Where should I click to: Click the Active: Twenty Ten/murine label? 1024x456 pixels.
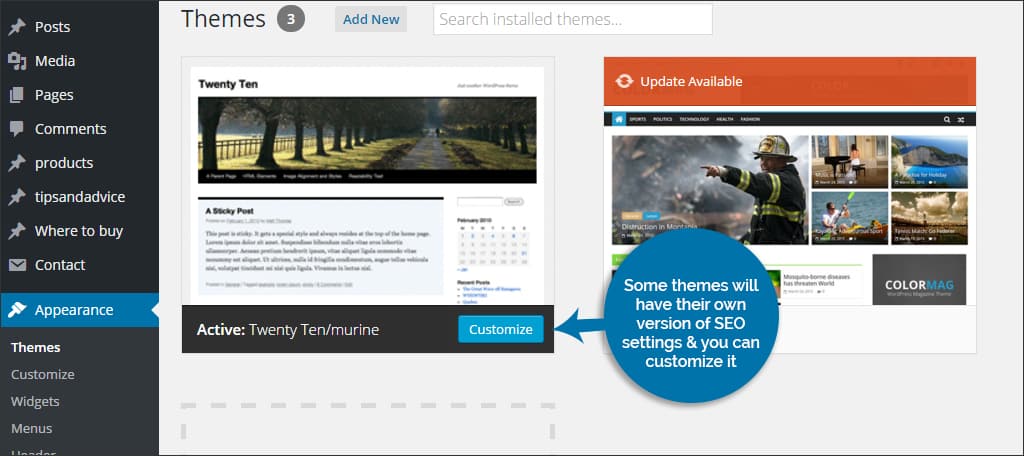tap(287, 330)
